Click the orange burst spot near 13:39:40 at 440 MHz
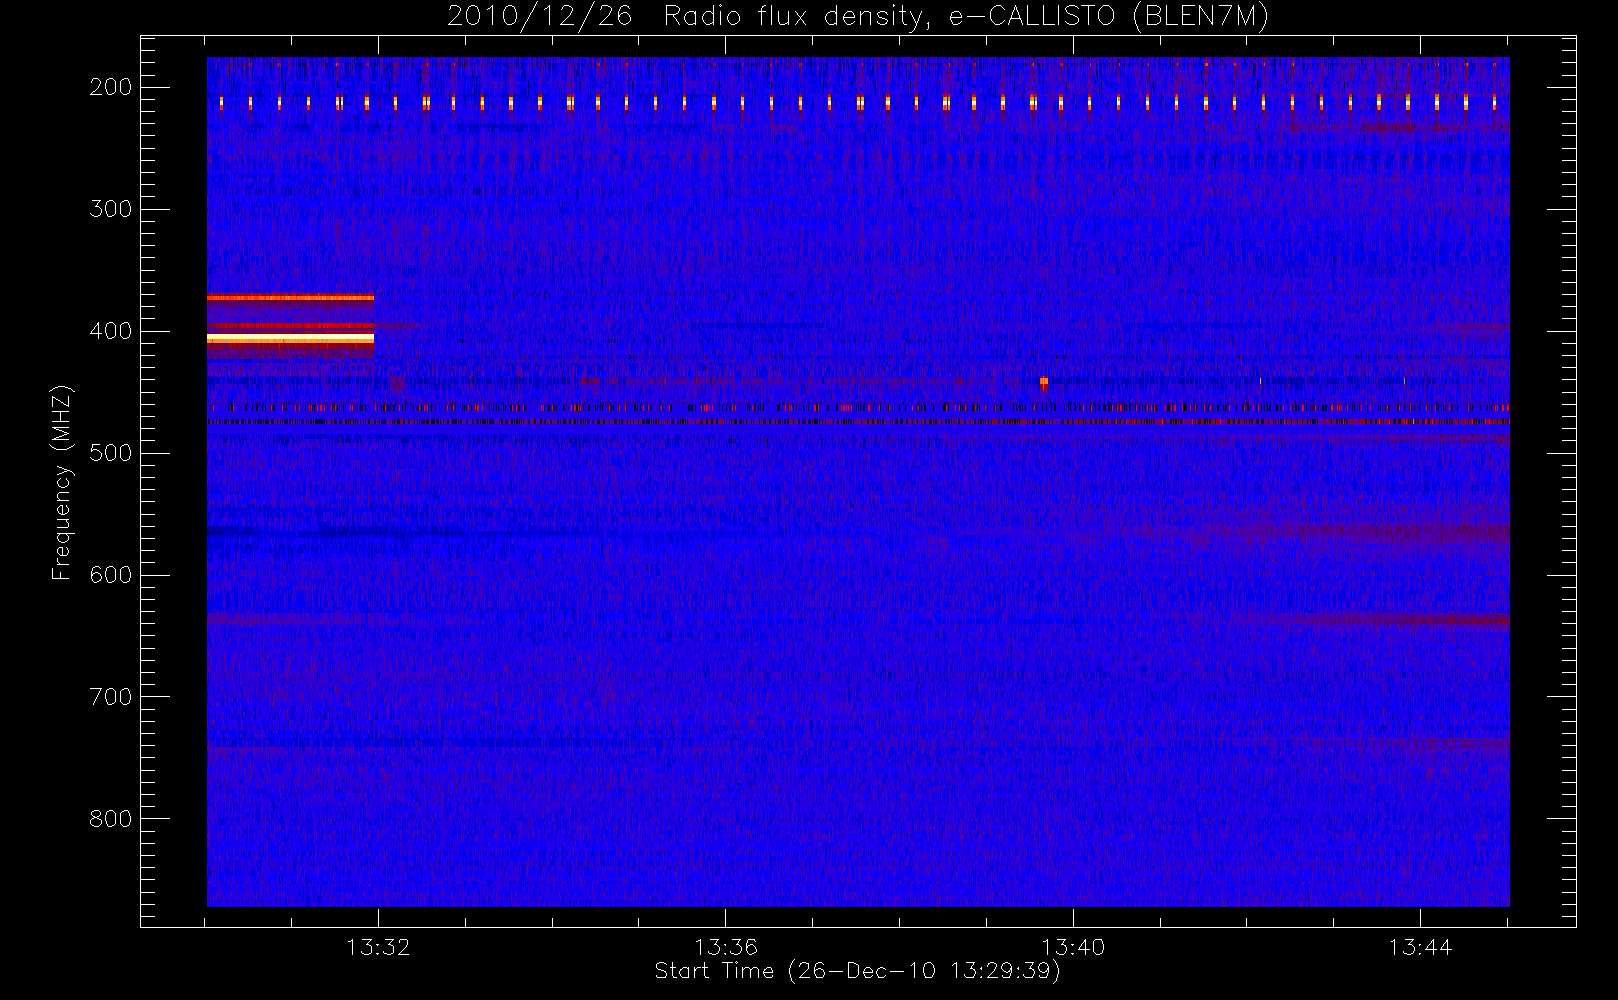 coord(1044,382)
